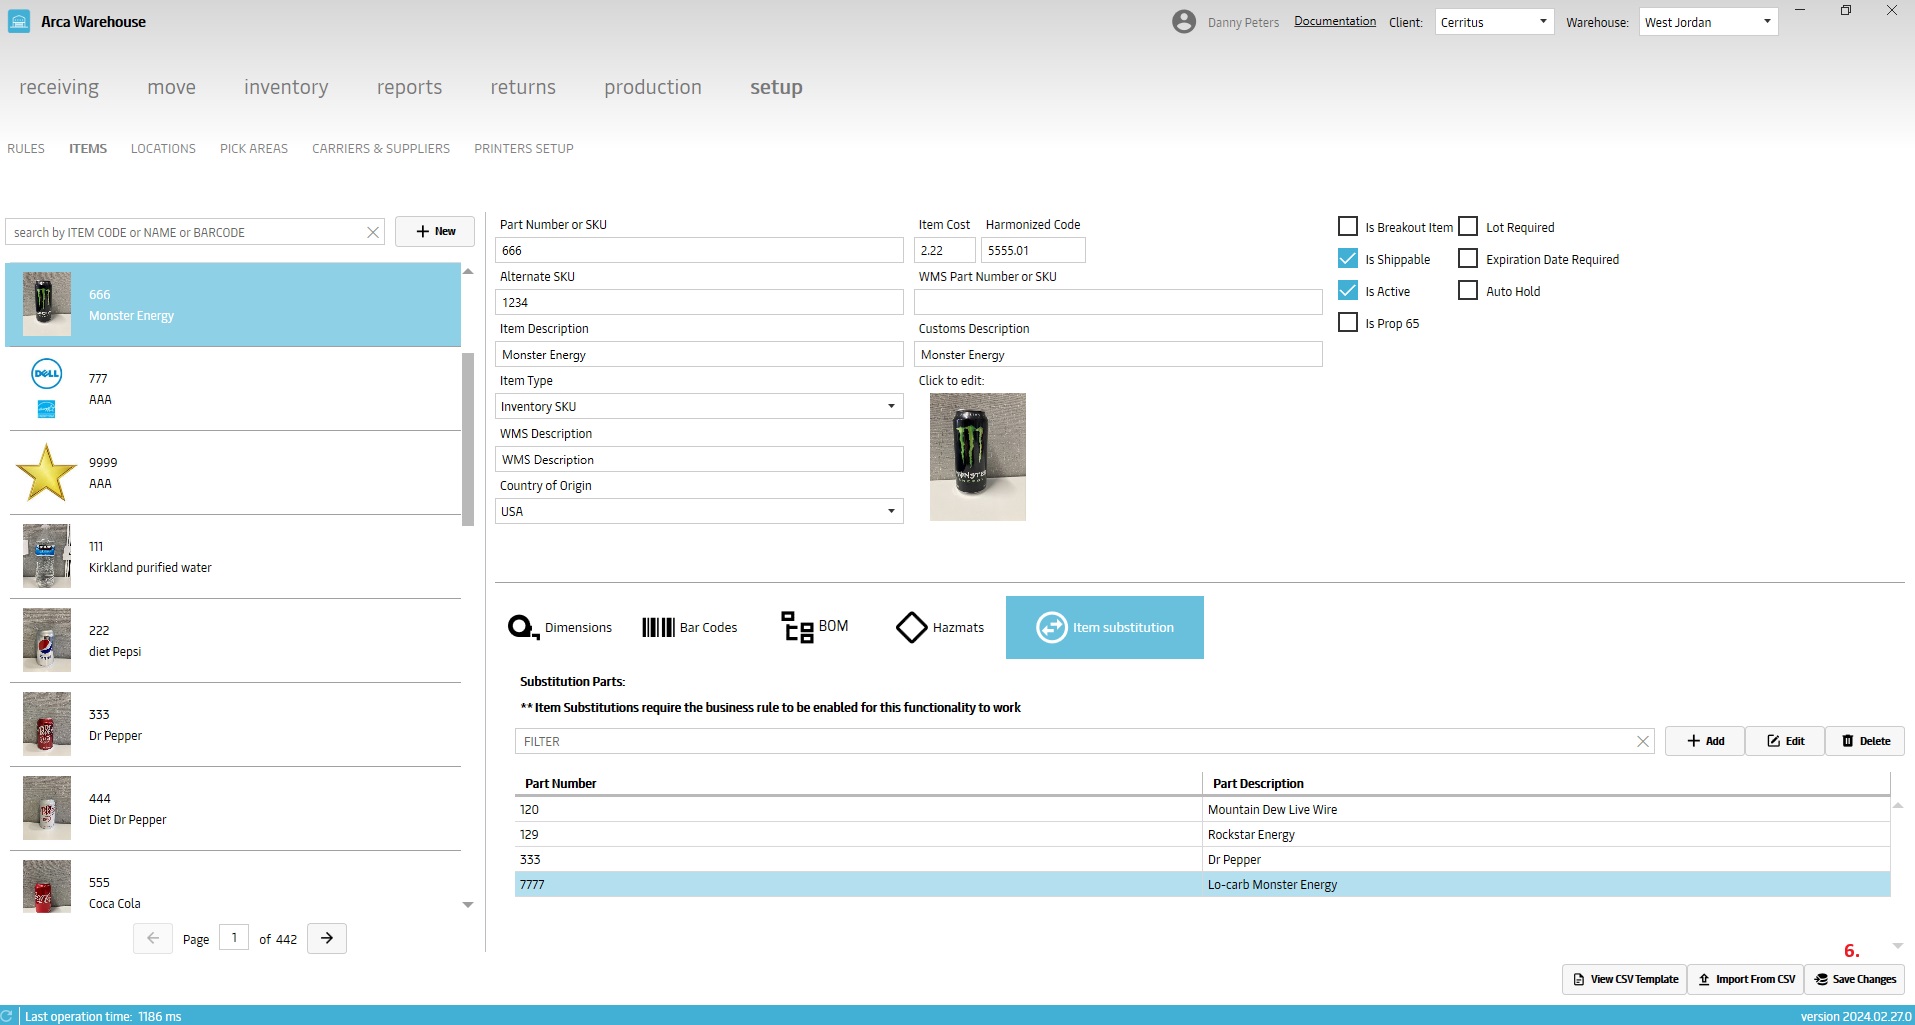Open the production menu

[653, 87]
